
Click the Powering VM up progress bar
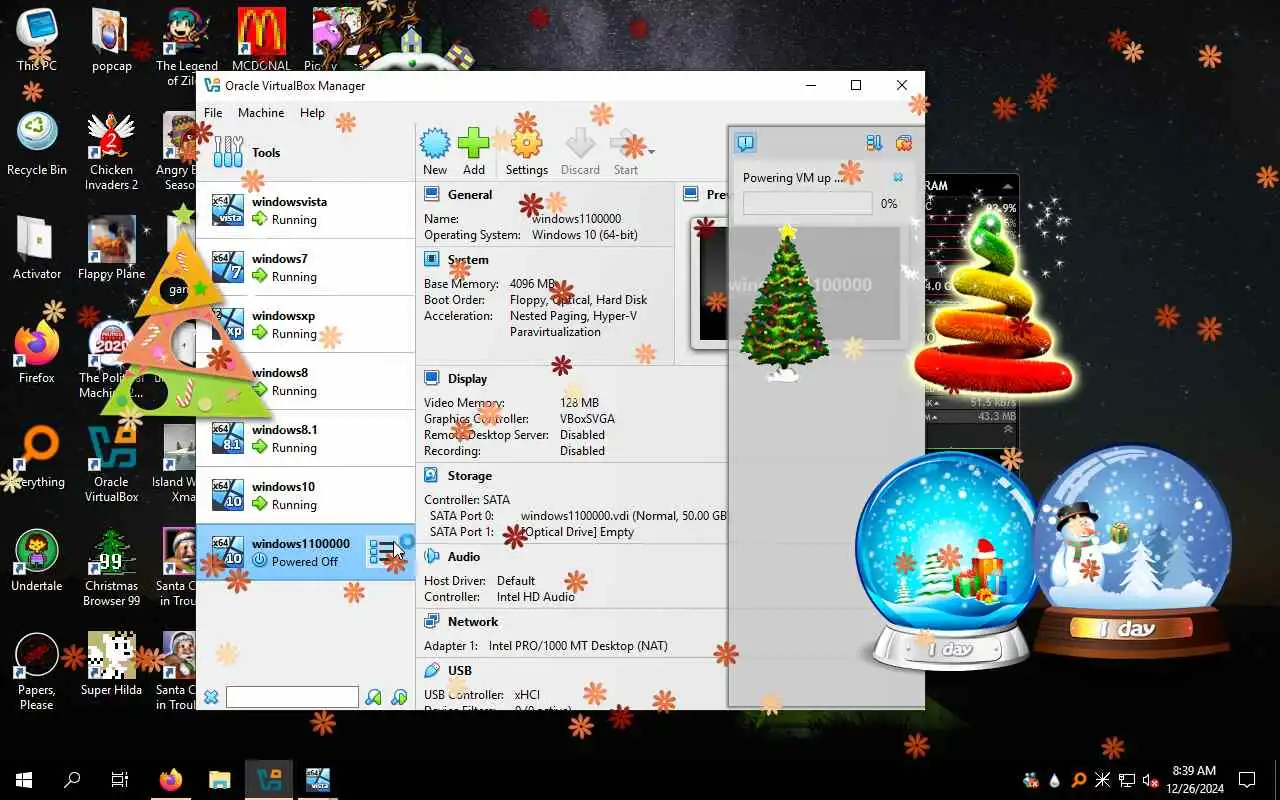[808, 203]
